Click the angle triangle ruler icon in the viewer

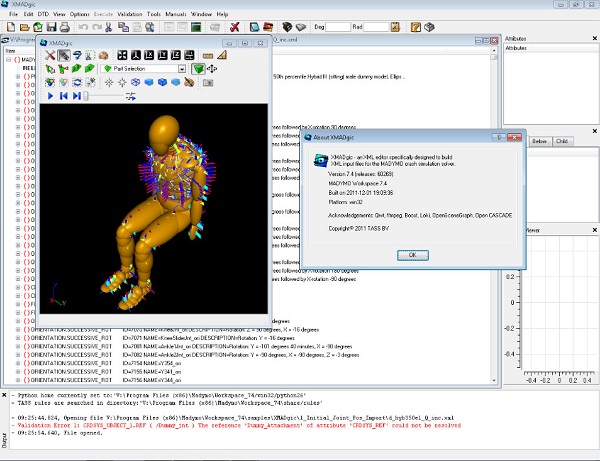pos(222,55)
